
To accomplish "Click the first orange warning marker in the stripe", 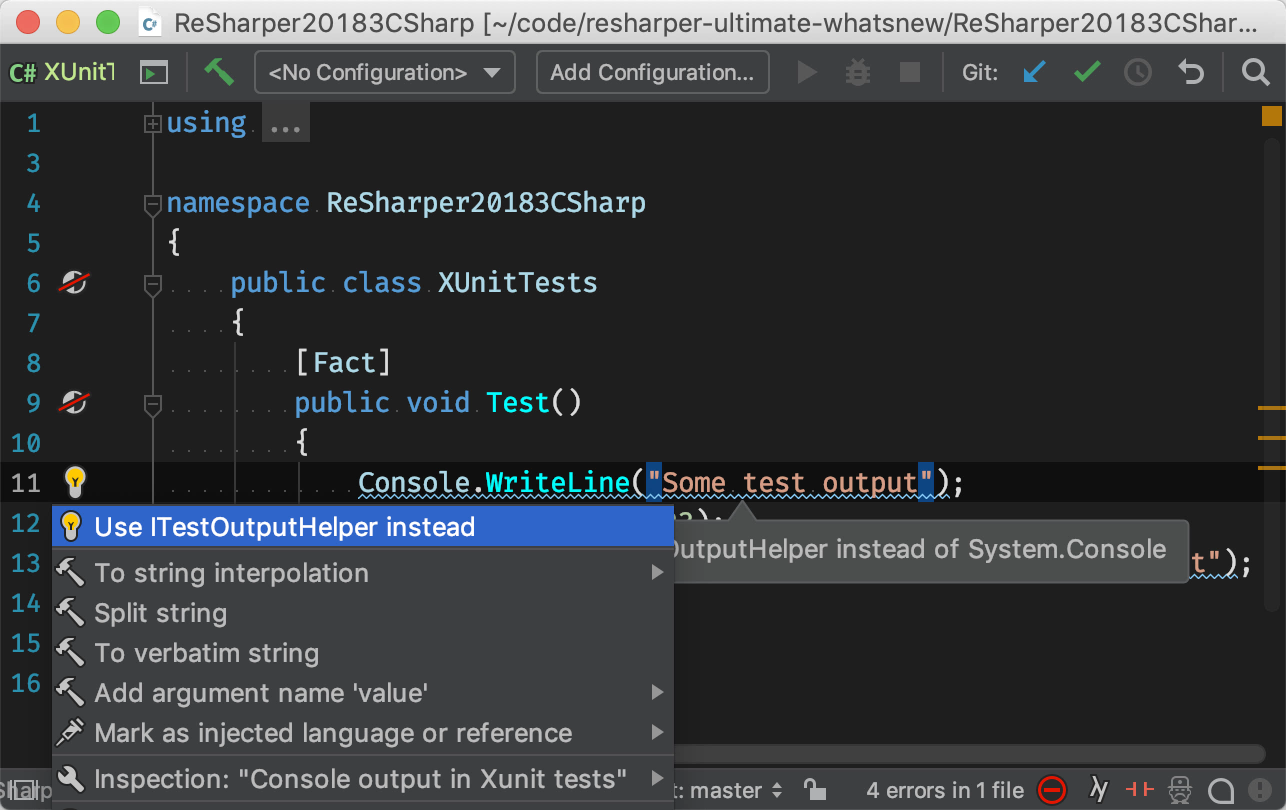I will (x=1271, y=408).
